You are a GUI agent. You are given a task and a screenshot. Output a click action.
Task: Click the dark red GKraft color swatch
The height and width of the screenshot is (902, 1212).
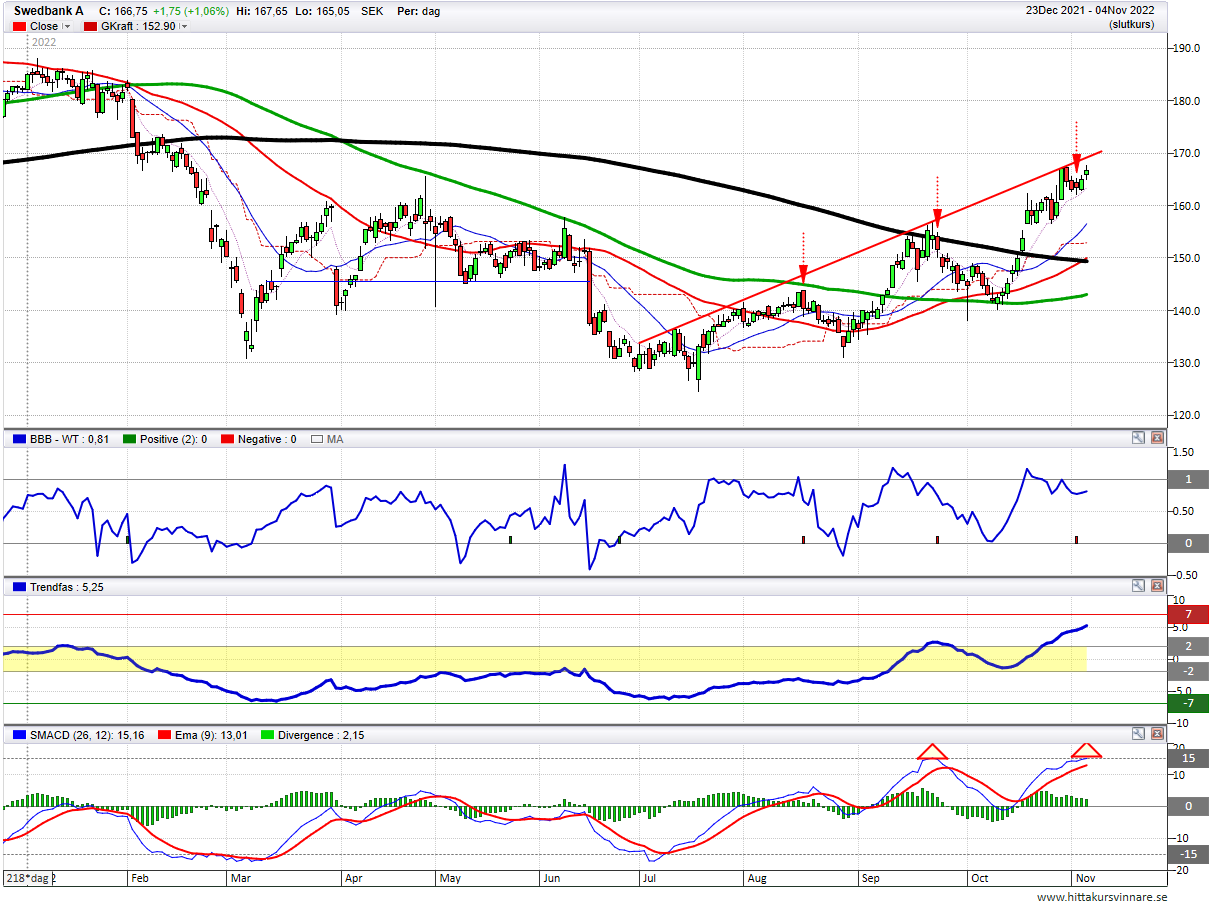(x=90, y=27)
